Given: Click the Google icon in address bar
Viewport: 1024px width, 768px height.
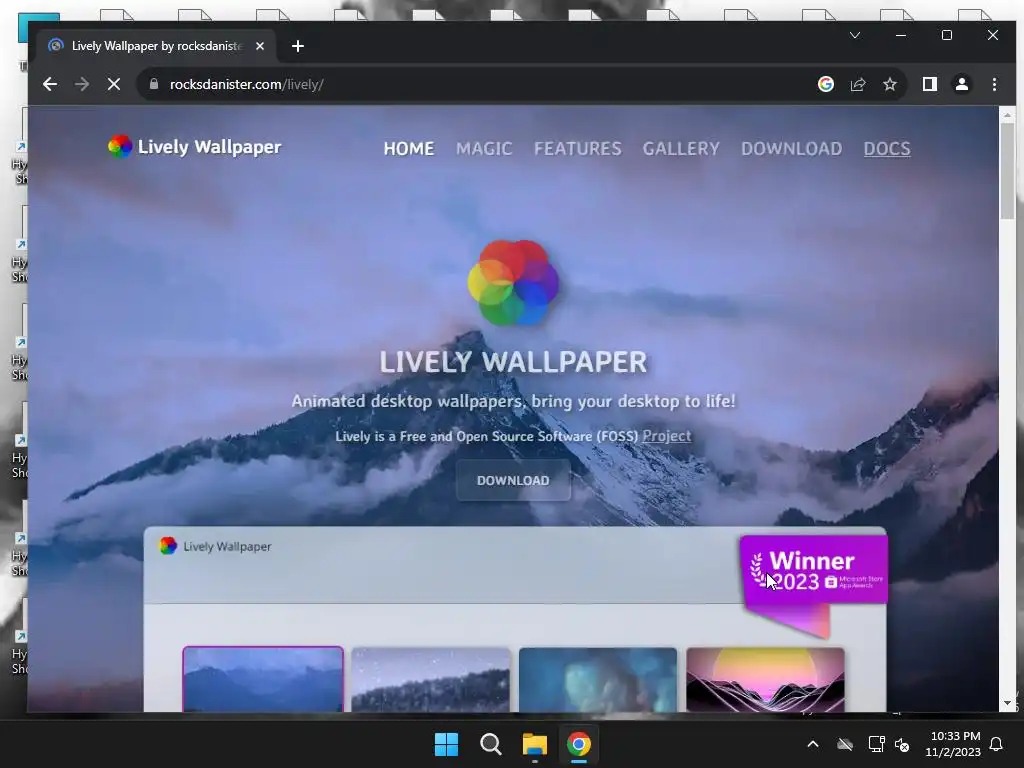Looking at the screenshot, I should pyautogui.click(x=825, y=84).
